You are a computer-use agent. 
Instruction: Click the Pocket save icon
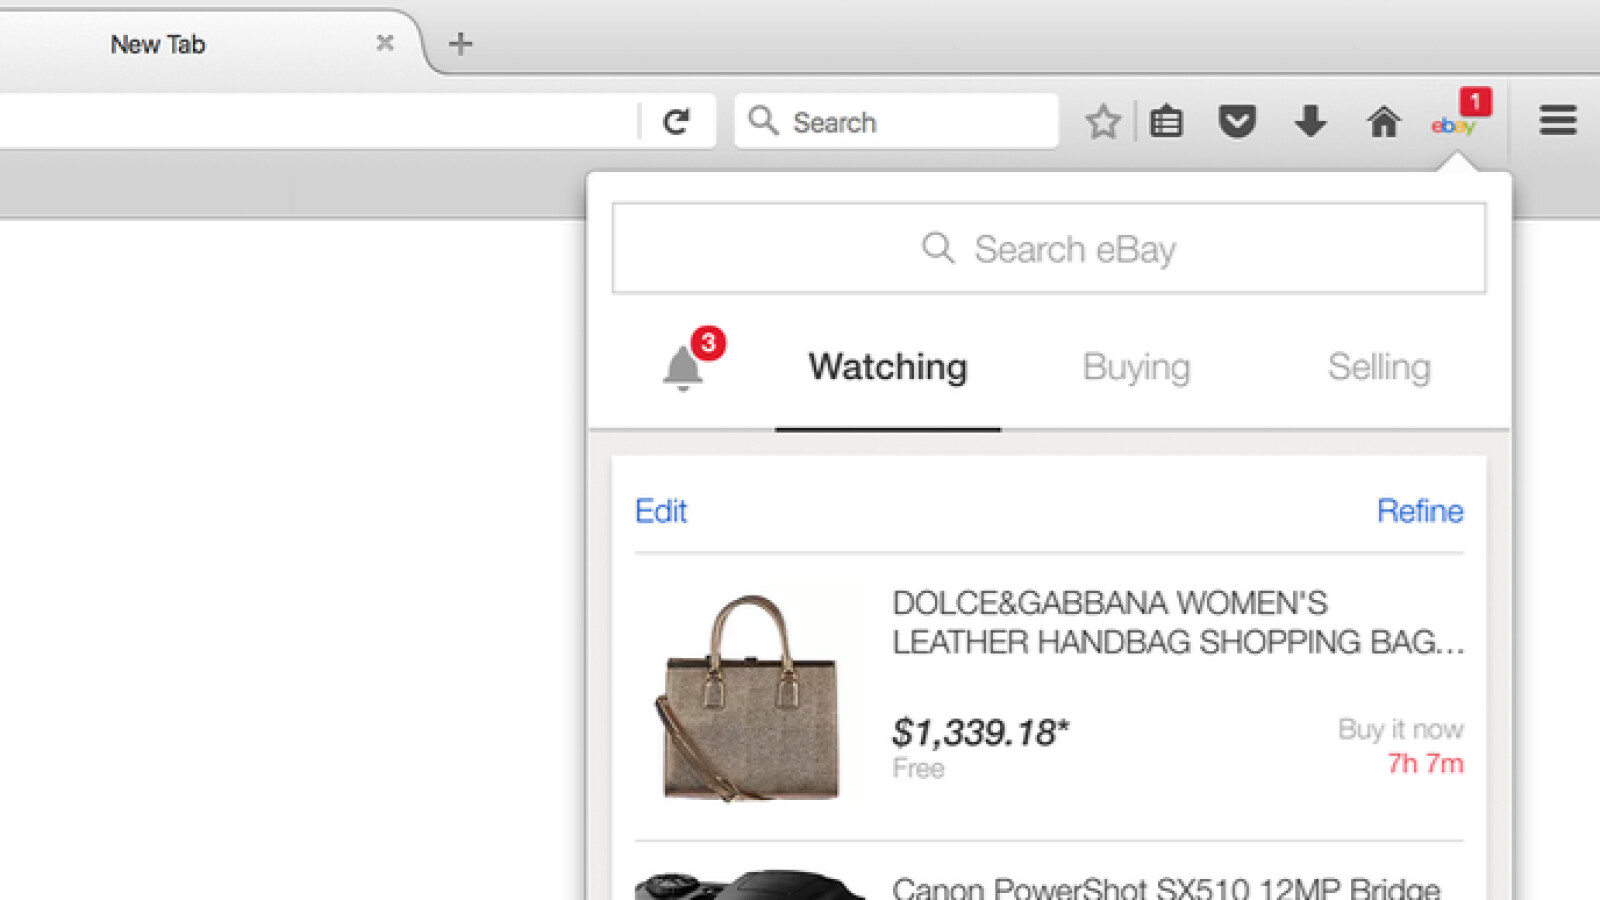coord(1237,122)
